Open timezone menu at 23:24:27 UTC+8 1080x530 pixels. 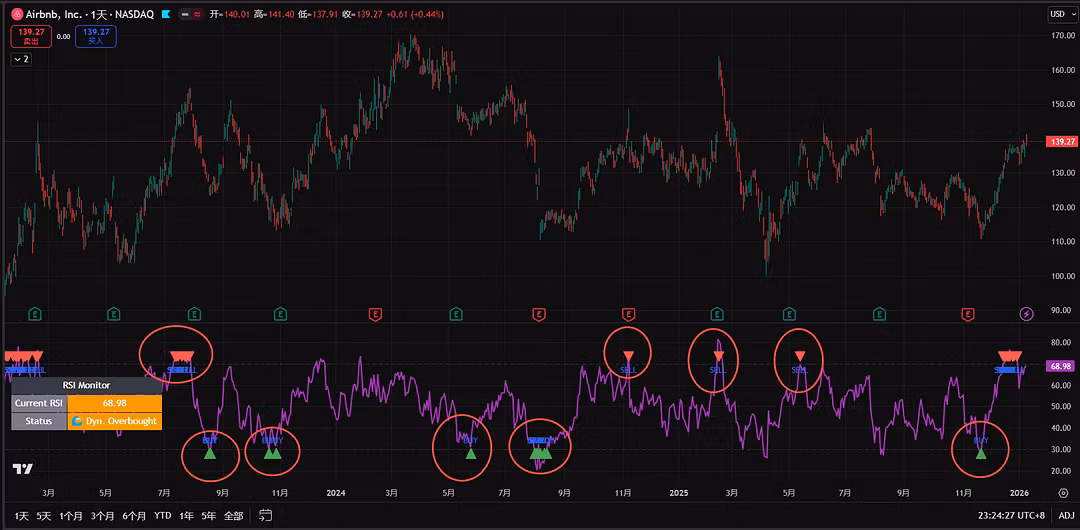click(x=1012, y=515)
